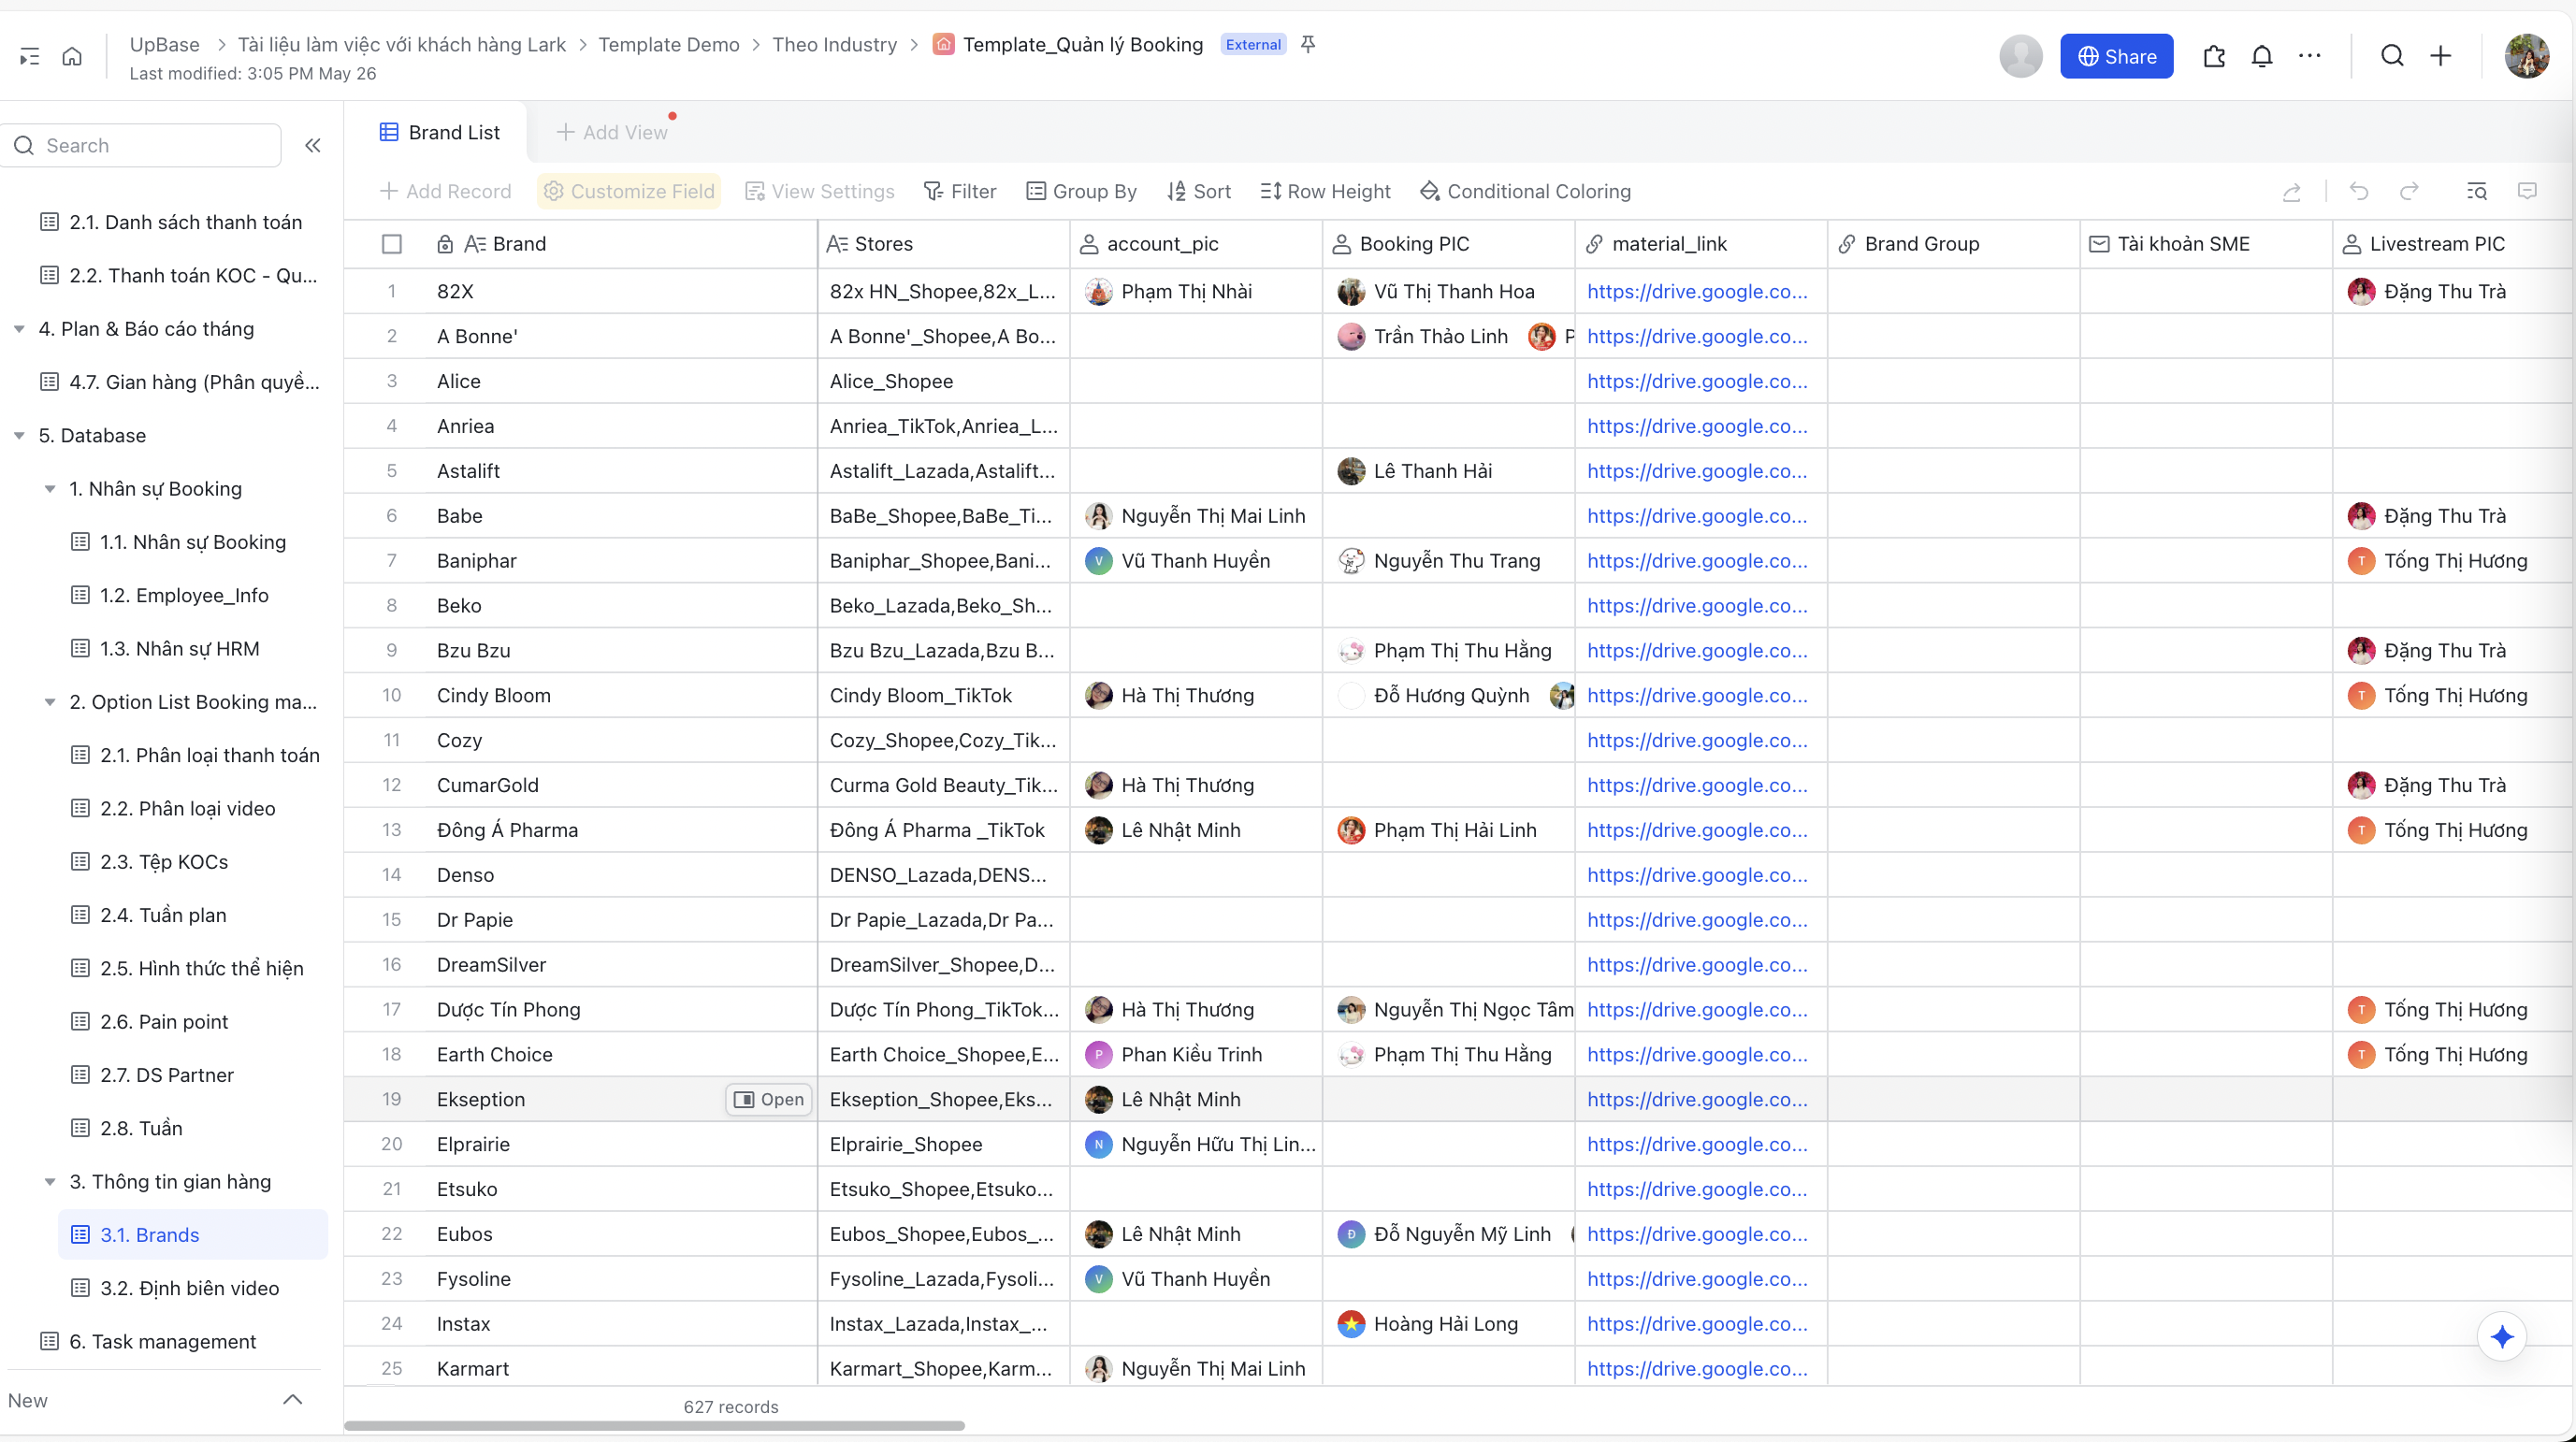Viewport: 2576px width, 1442px height.
Task: Click the search magnifier icon top right
Action: coord(2392,57)
